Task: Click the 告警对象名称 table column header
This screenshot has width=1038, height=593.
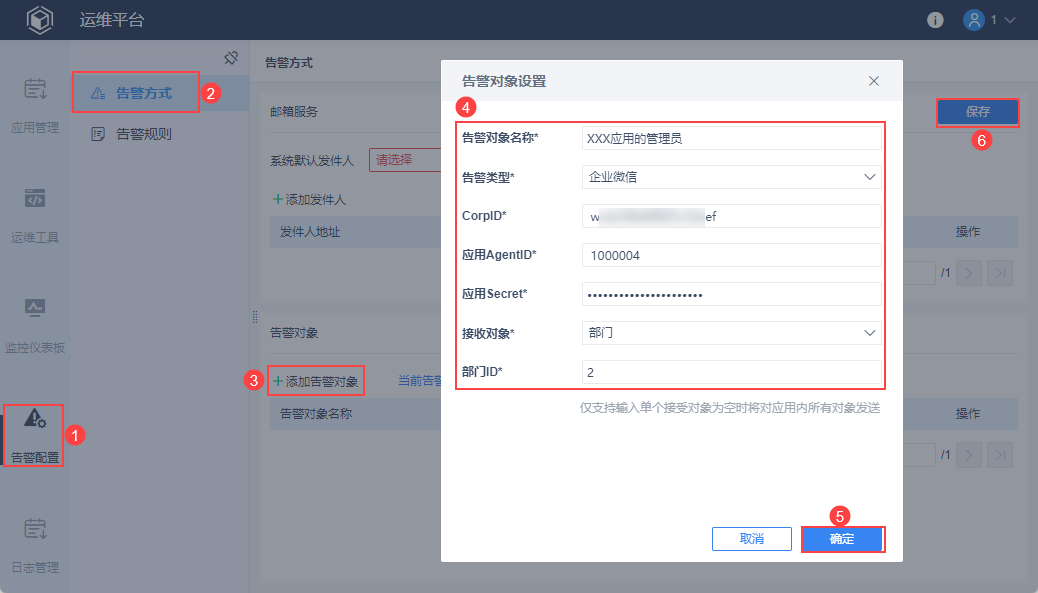Action: [x=316, y=414]
